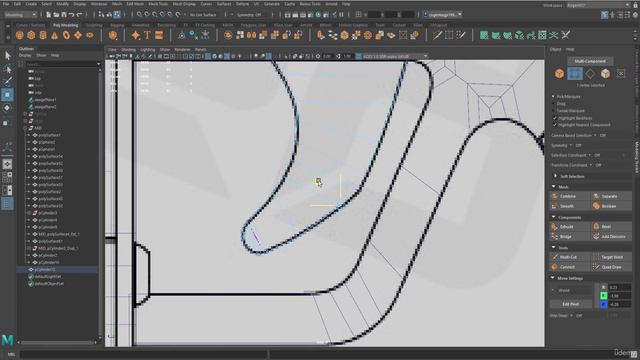
Task: Click the Multi-Cut shelf knife icon
Action: point(437,36)
